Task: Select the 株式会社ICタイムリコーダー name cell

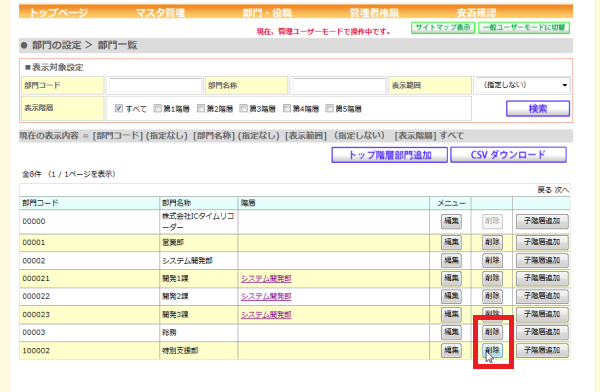Action: pyautogui.click(x=199, y=222)
